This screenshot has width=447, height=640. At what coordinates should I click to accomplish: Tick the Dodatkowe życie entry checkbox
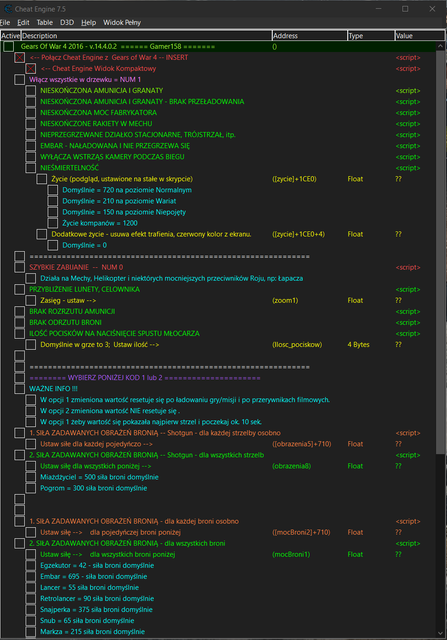point(42,234)
